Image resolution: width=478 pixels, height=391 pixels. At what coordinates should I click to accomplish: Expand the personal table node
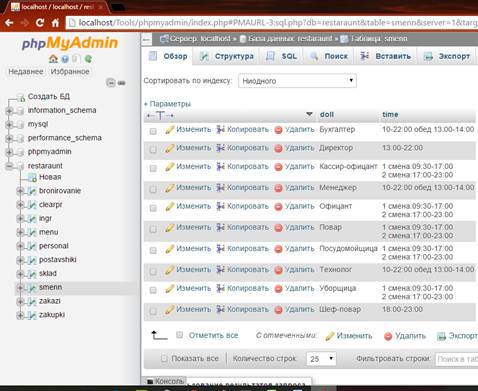click(20, 246)
